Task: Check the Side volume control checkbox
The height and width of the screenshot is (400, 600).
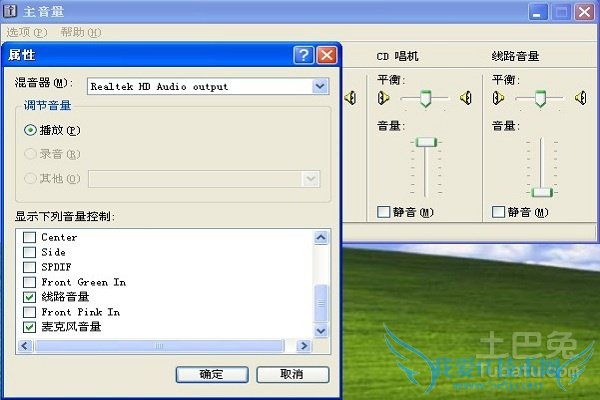Action: 29,252
